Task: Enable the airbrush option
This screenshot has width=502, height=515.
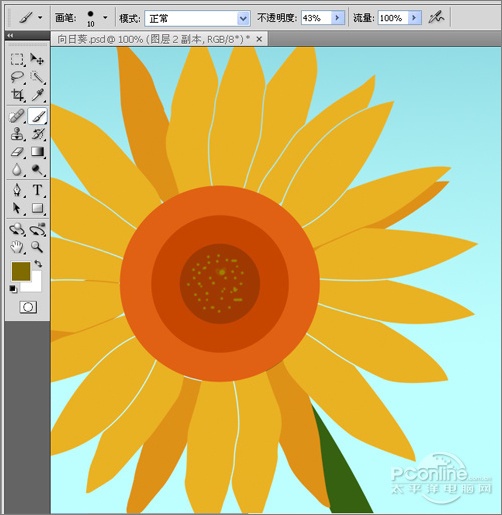Action: point(436,17)
